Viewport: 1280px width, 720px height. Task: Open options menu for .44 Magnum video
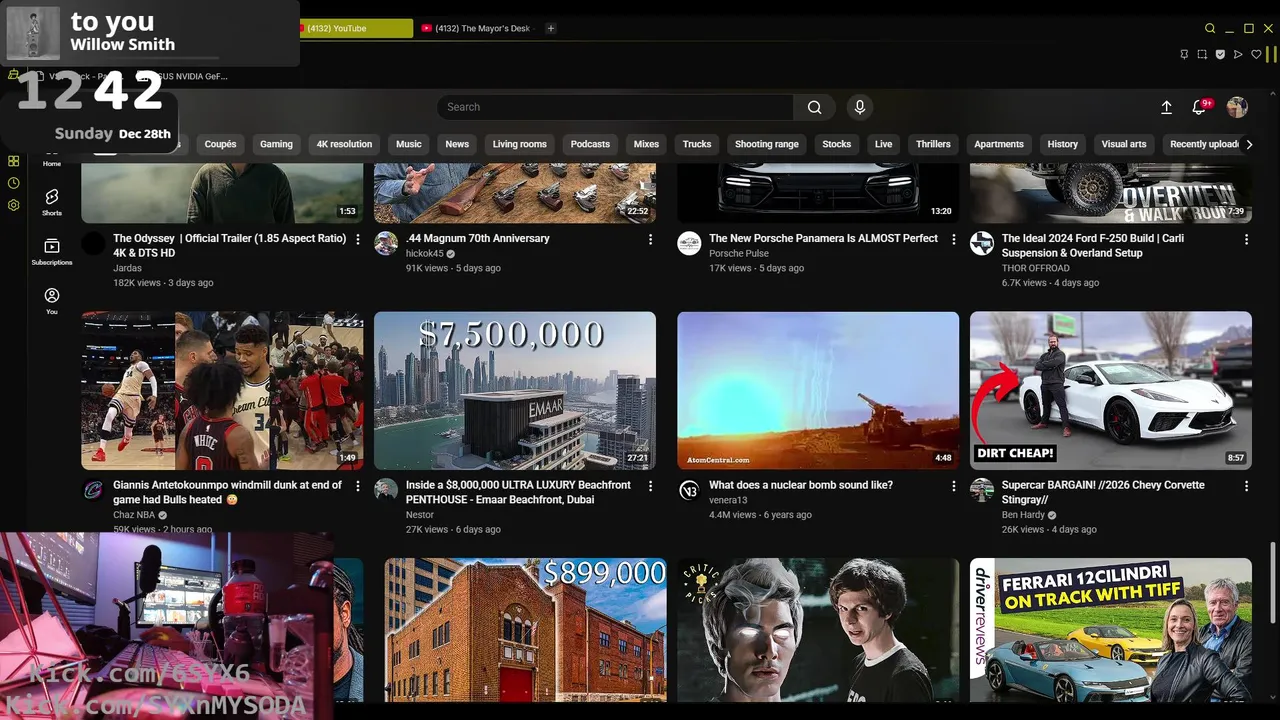pos(651,239)
